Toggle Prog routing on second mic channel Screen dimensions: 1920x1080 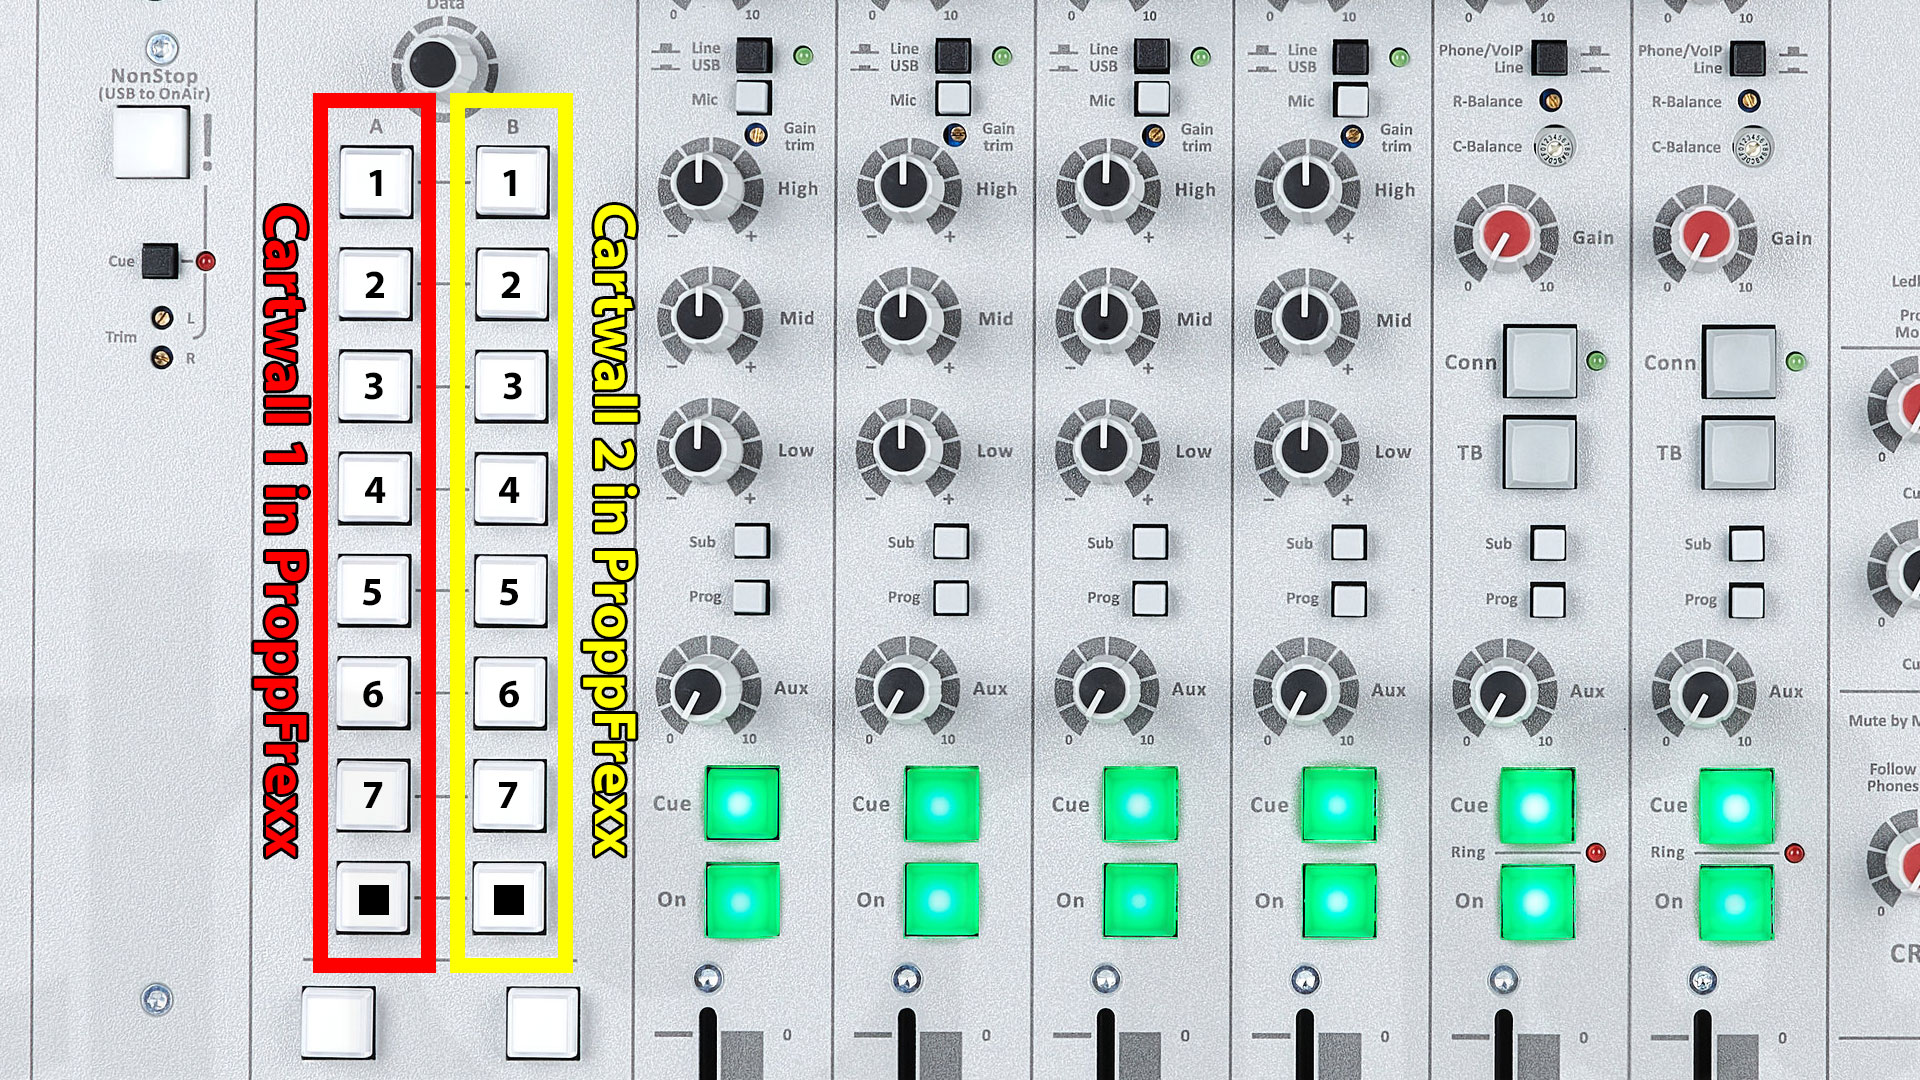coord(950,598)
